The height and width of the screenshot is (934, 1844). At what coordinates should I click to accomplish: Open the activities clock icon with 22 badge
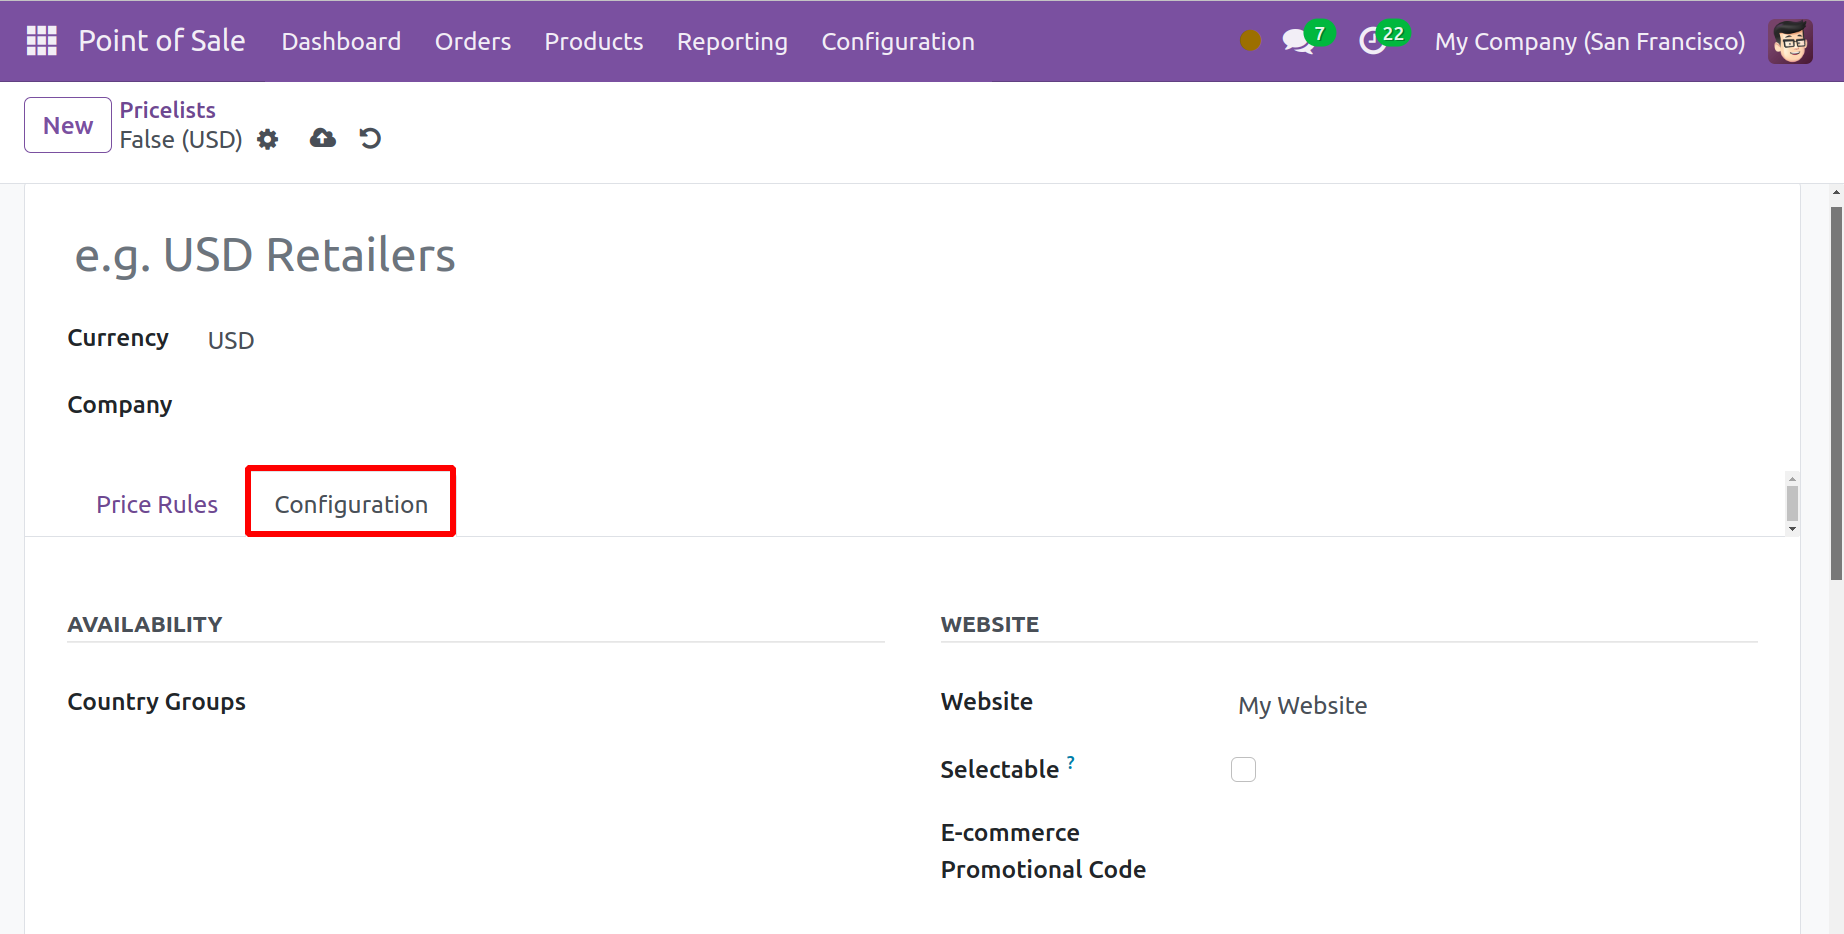(x=1373, y=41)
